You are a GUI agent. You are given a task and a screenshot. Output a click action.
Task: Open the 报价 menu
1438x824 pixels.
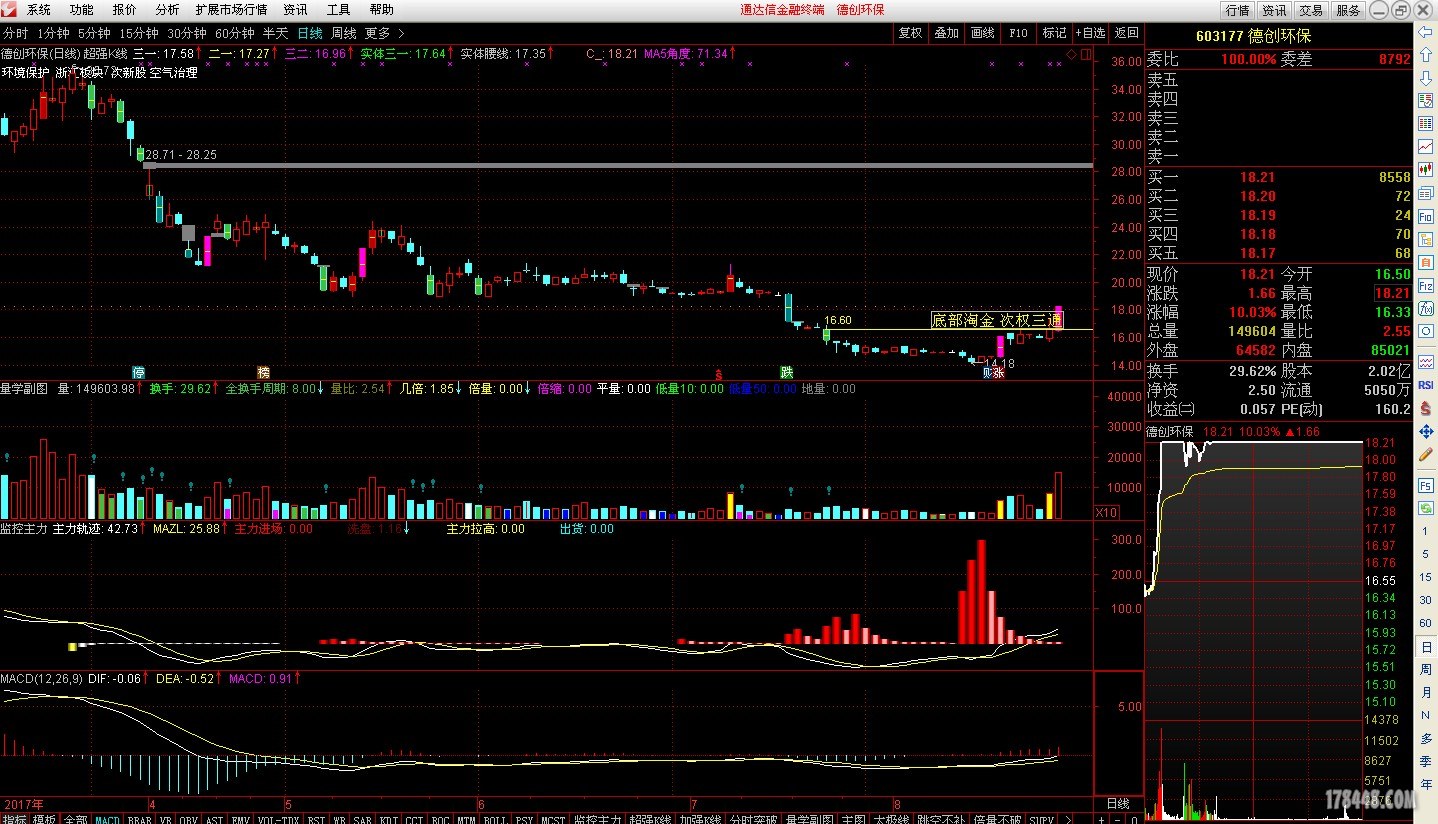(x=124, y=10)
